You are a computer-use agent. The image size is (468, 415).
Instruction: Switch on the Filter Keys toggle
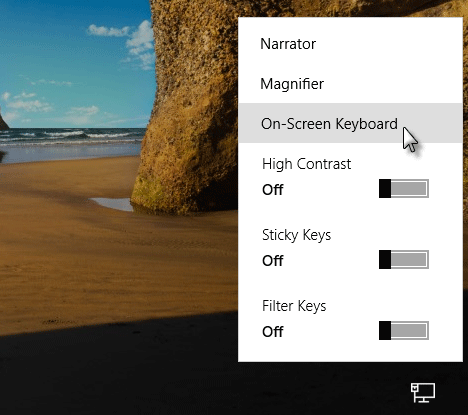tap(404, 330)
